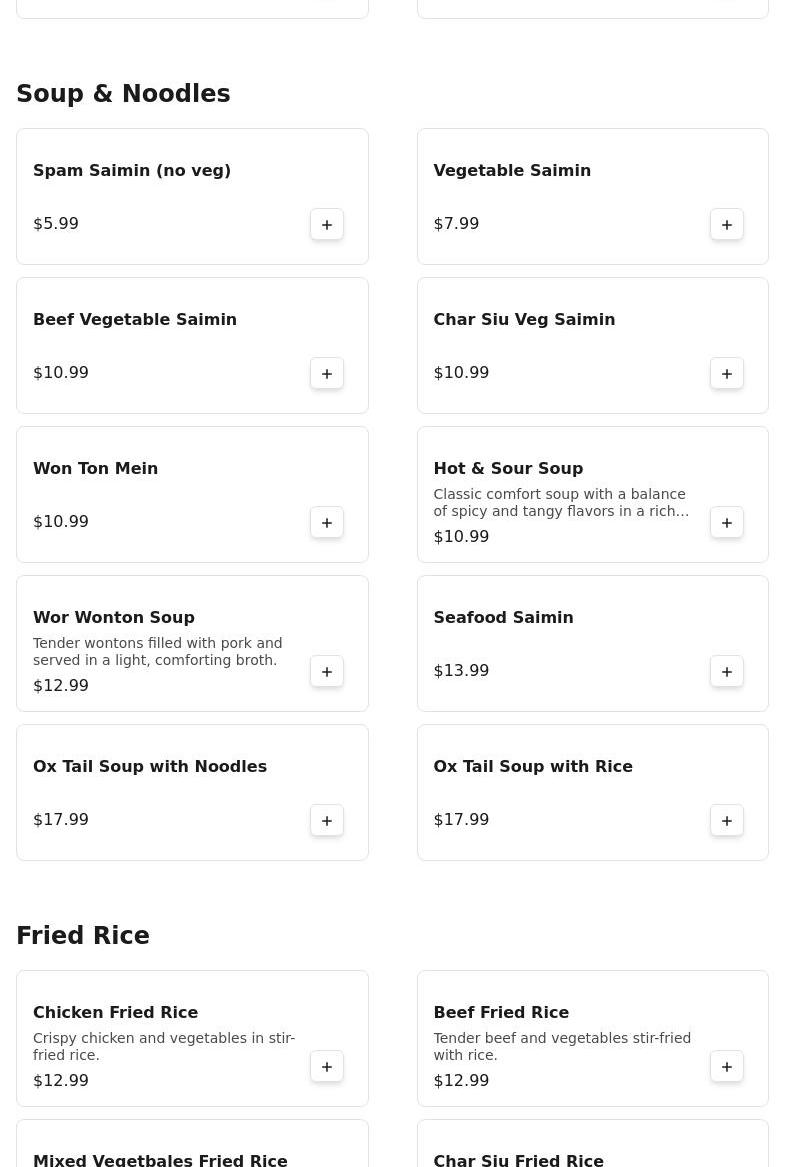Add Hot & Sour Soup to cart
The width and height of the screenshot is (785, 1167).
tap(727, 523)
